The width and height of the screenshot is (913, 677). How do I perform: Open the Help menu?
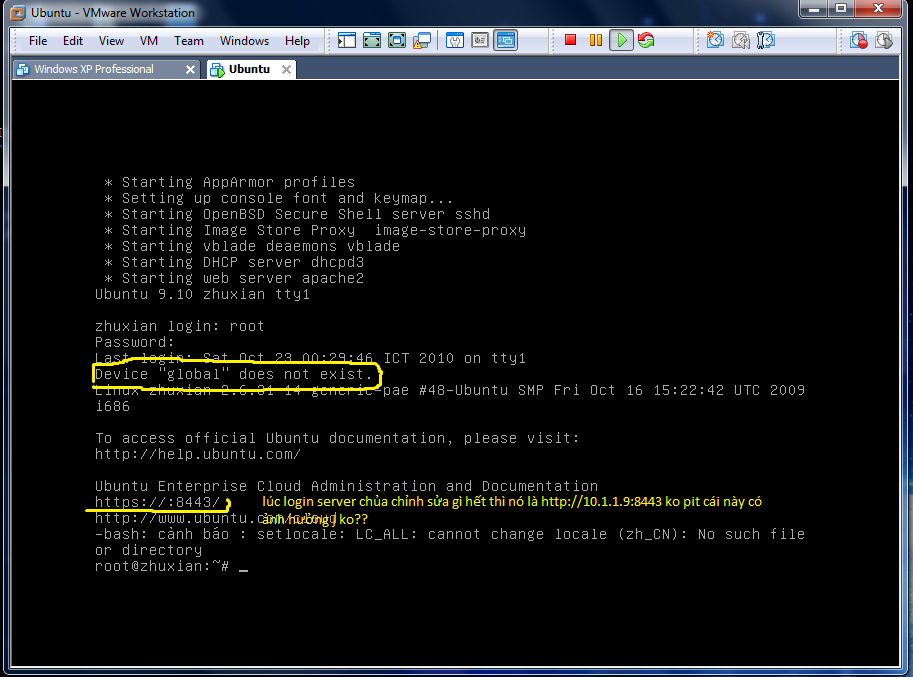coord(297,41)
